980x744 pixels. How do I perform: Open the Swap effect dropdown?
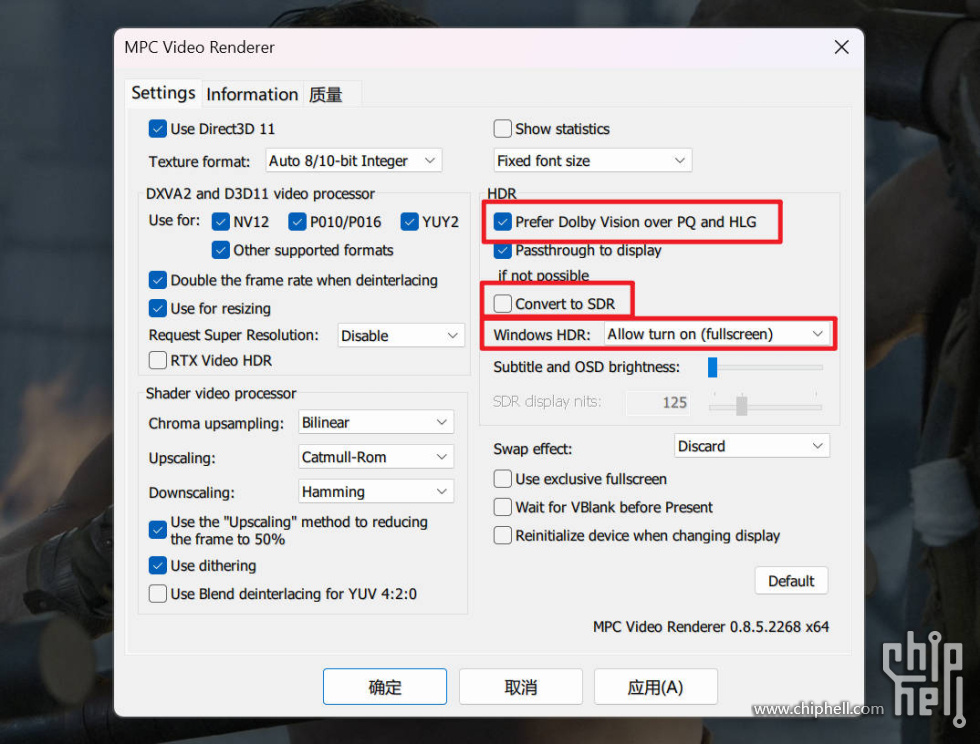[752, 446]
